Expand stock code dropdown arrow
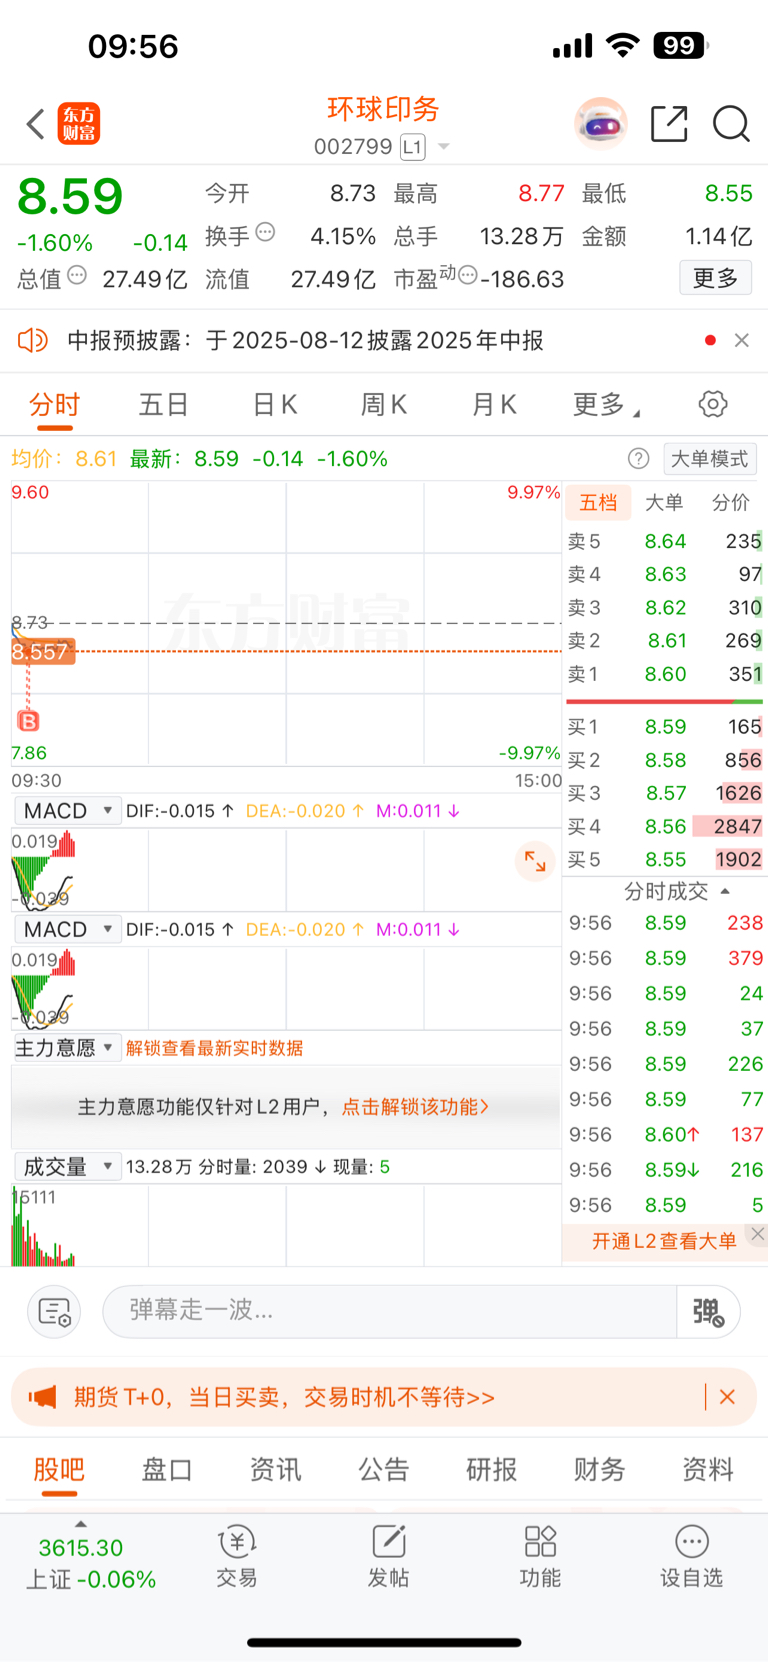This screenshot has width=768, height=1662. [444, 147]
